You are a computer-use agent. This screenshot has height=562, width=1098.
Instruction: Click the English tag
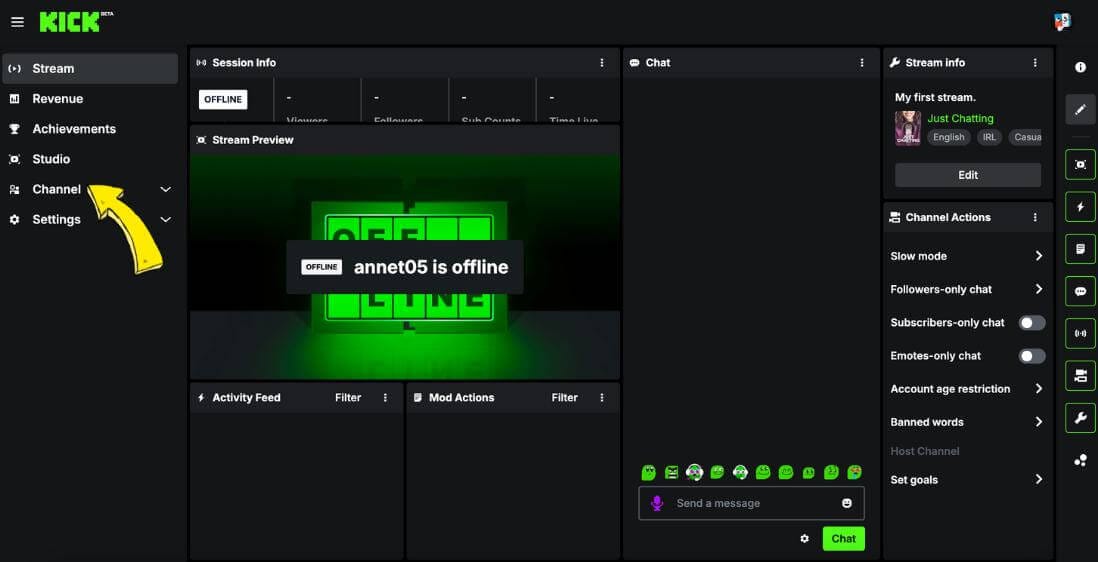(x=949, y=137)
